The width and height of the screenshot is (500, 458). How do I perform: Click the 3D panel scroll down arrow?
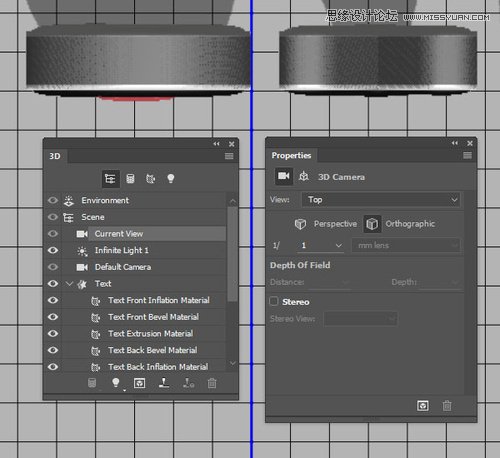coord(233,363)
